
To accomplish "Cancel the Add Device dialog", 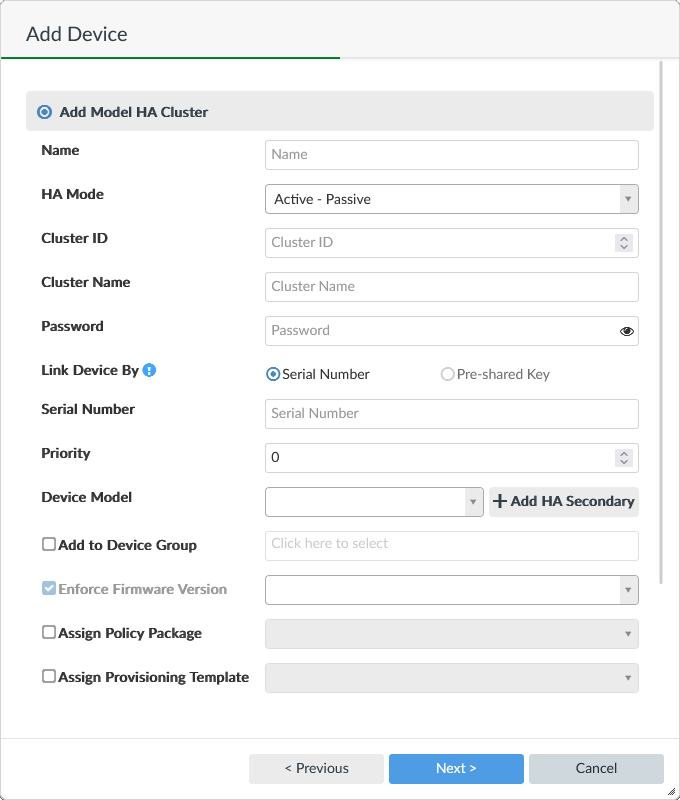I will pos(596,768).
